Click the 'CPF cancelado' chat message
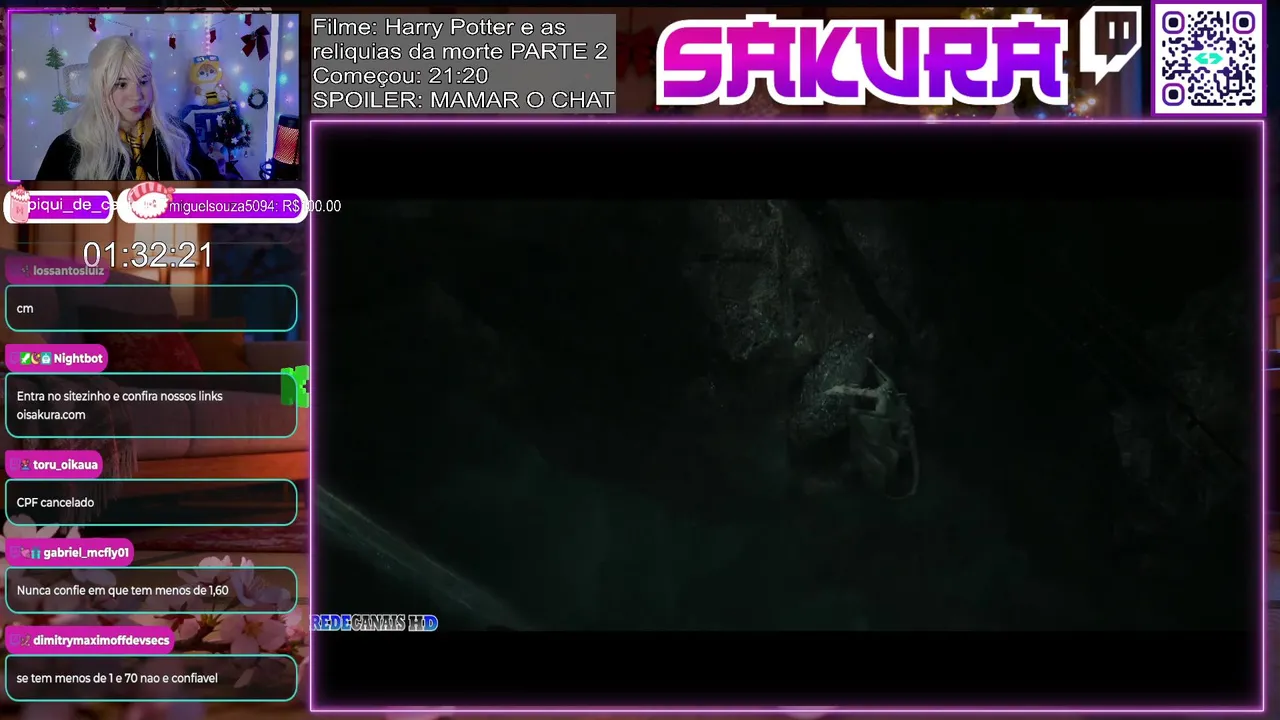Image resolution: width=1280 pixels, height=720 pixels. 151,502
